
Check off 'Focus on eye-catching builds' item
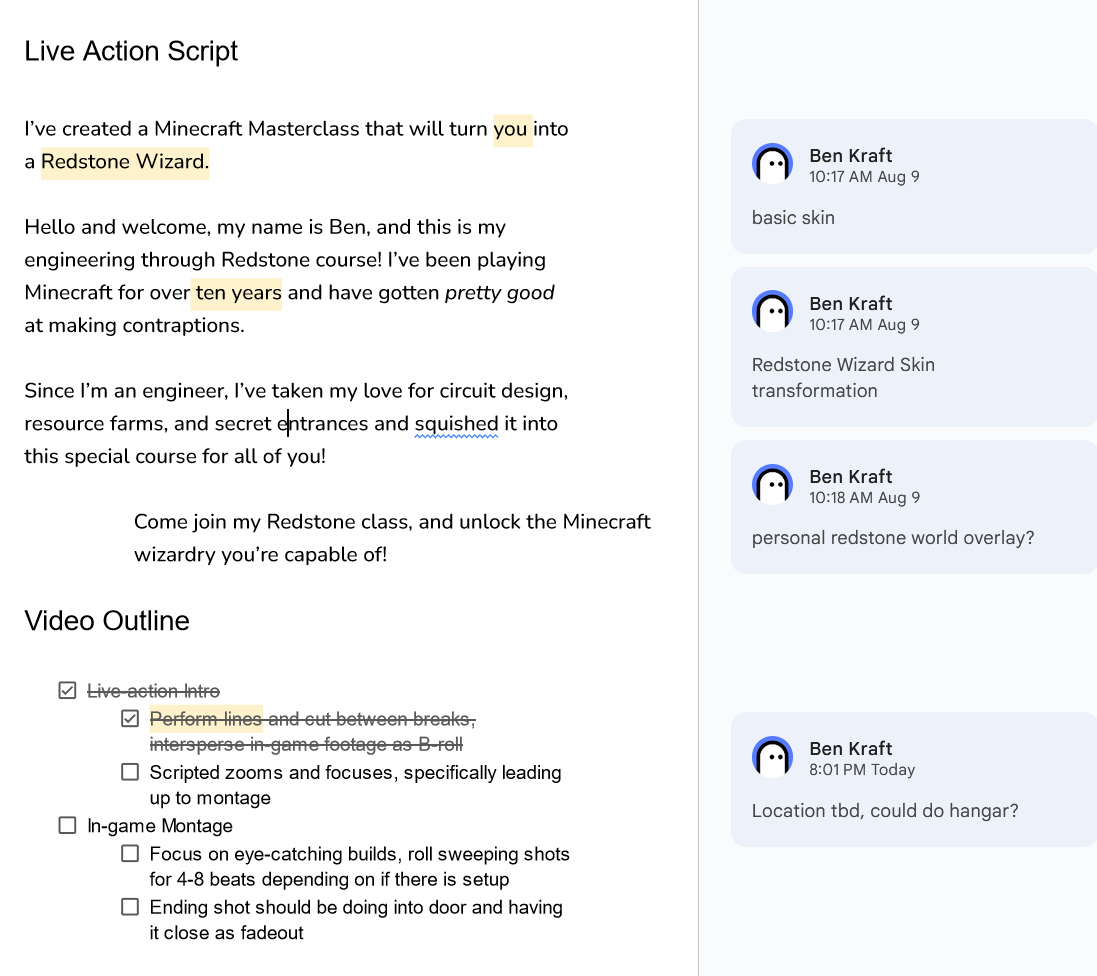pyautogui.click(x=130, y=853)
